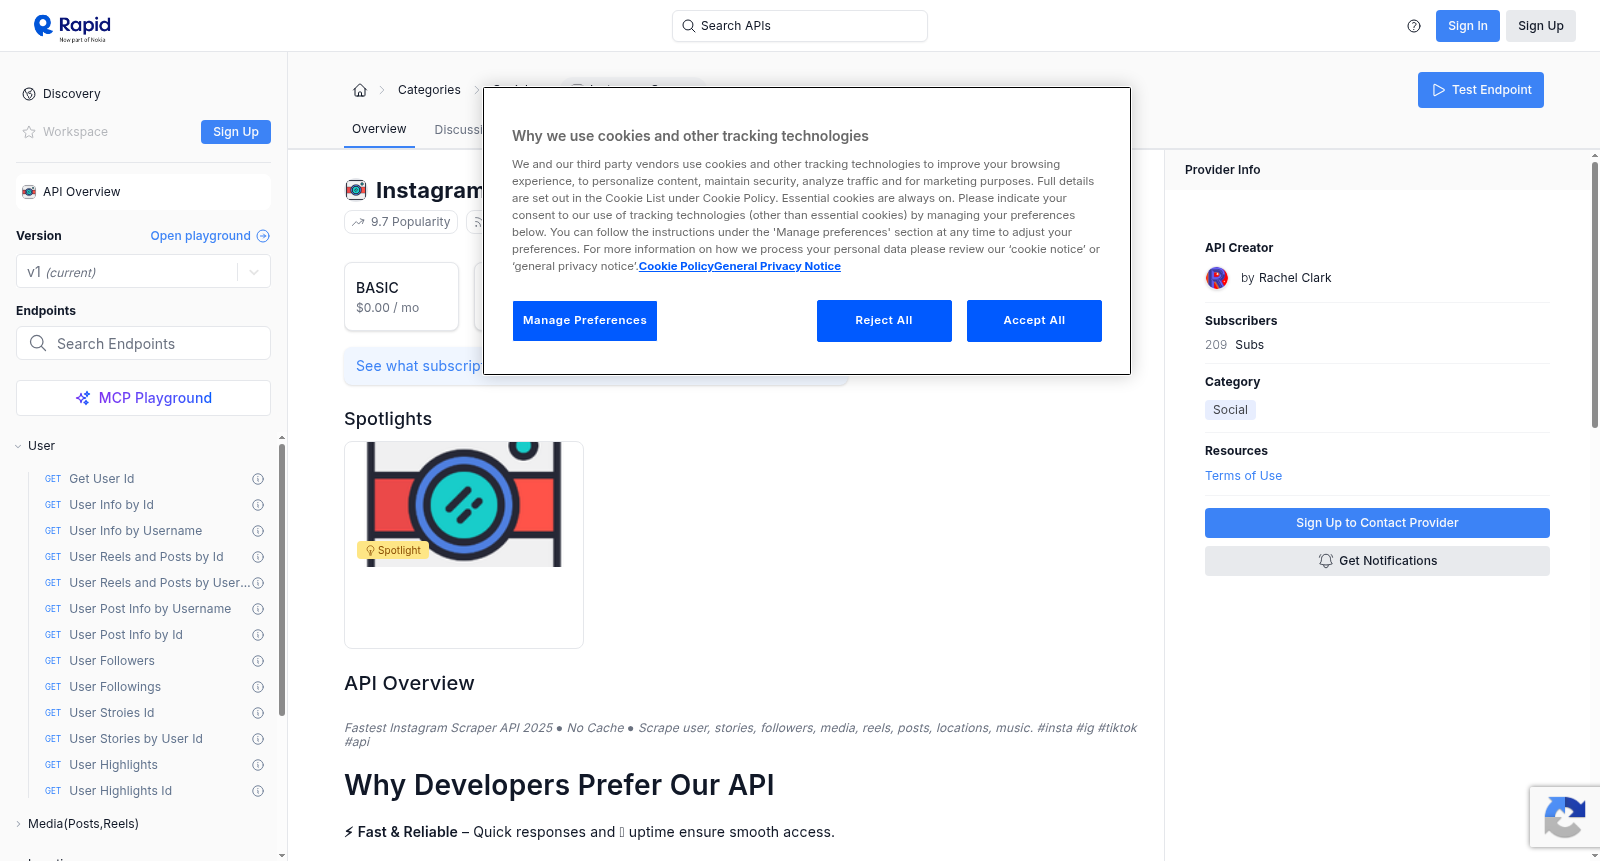This screenshot has width=1600, height=861.
Task: Open the Discovery menu item
Action: (72, 94)
